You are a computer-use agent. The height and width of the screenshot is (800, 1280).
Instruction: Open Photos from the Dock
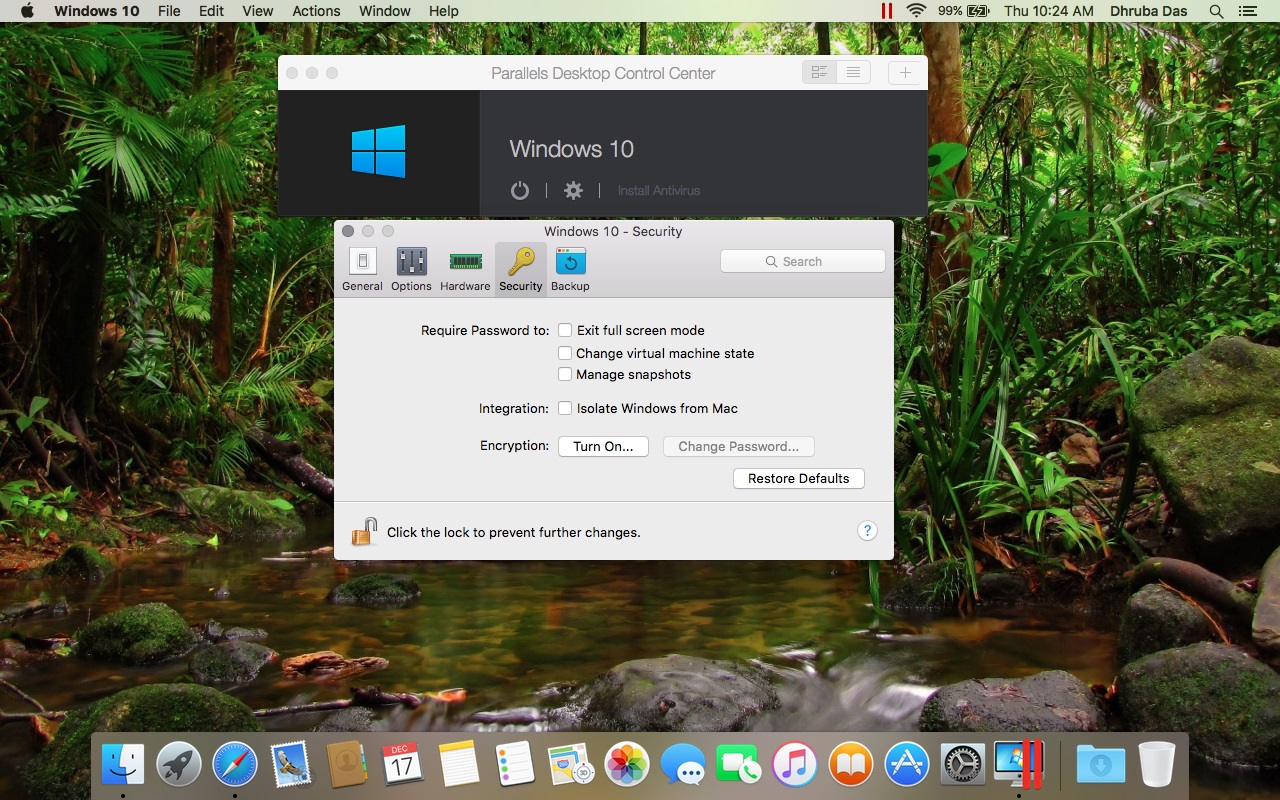(x=627, y=765)
